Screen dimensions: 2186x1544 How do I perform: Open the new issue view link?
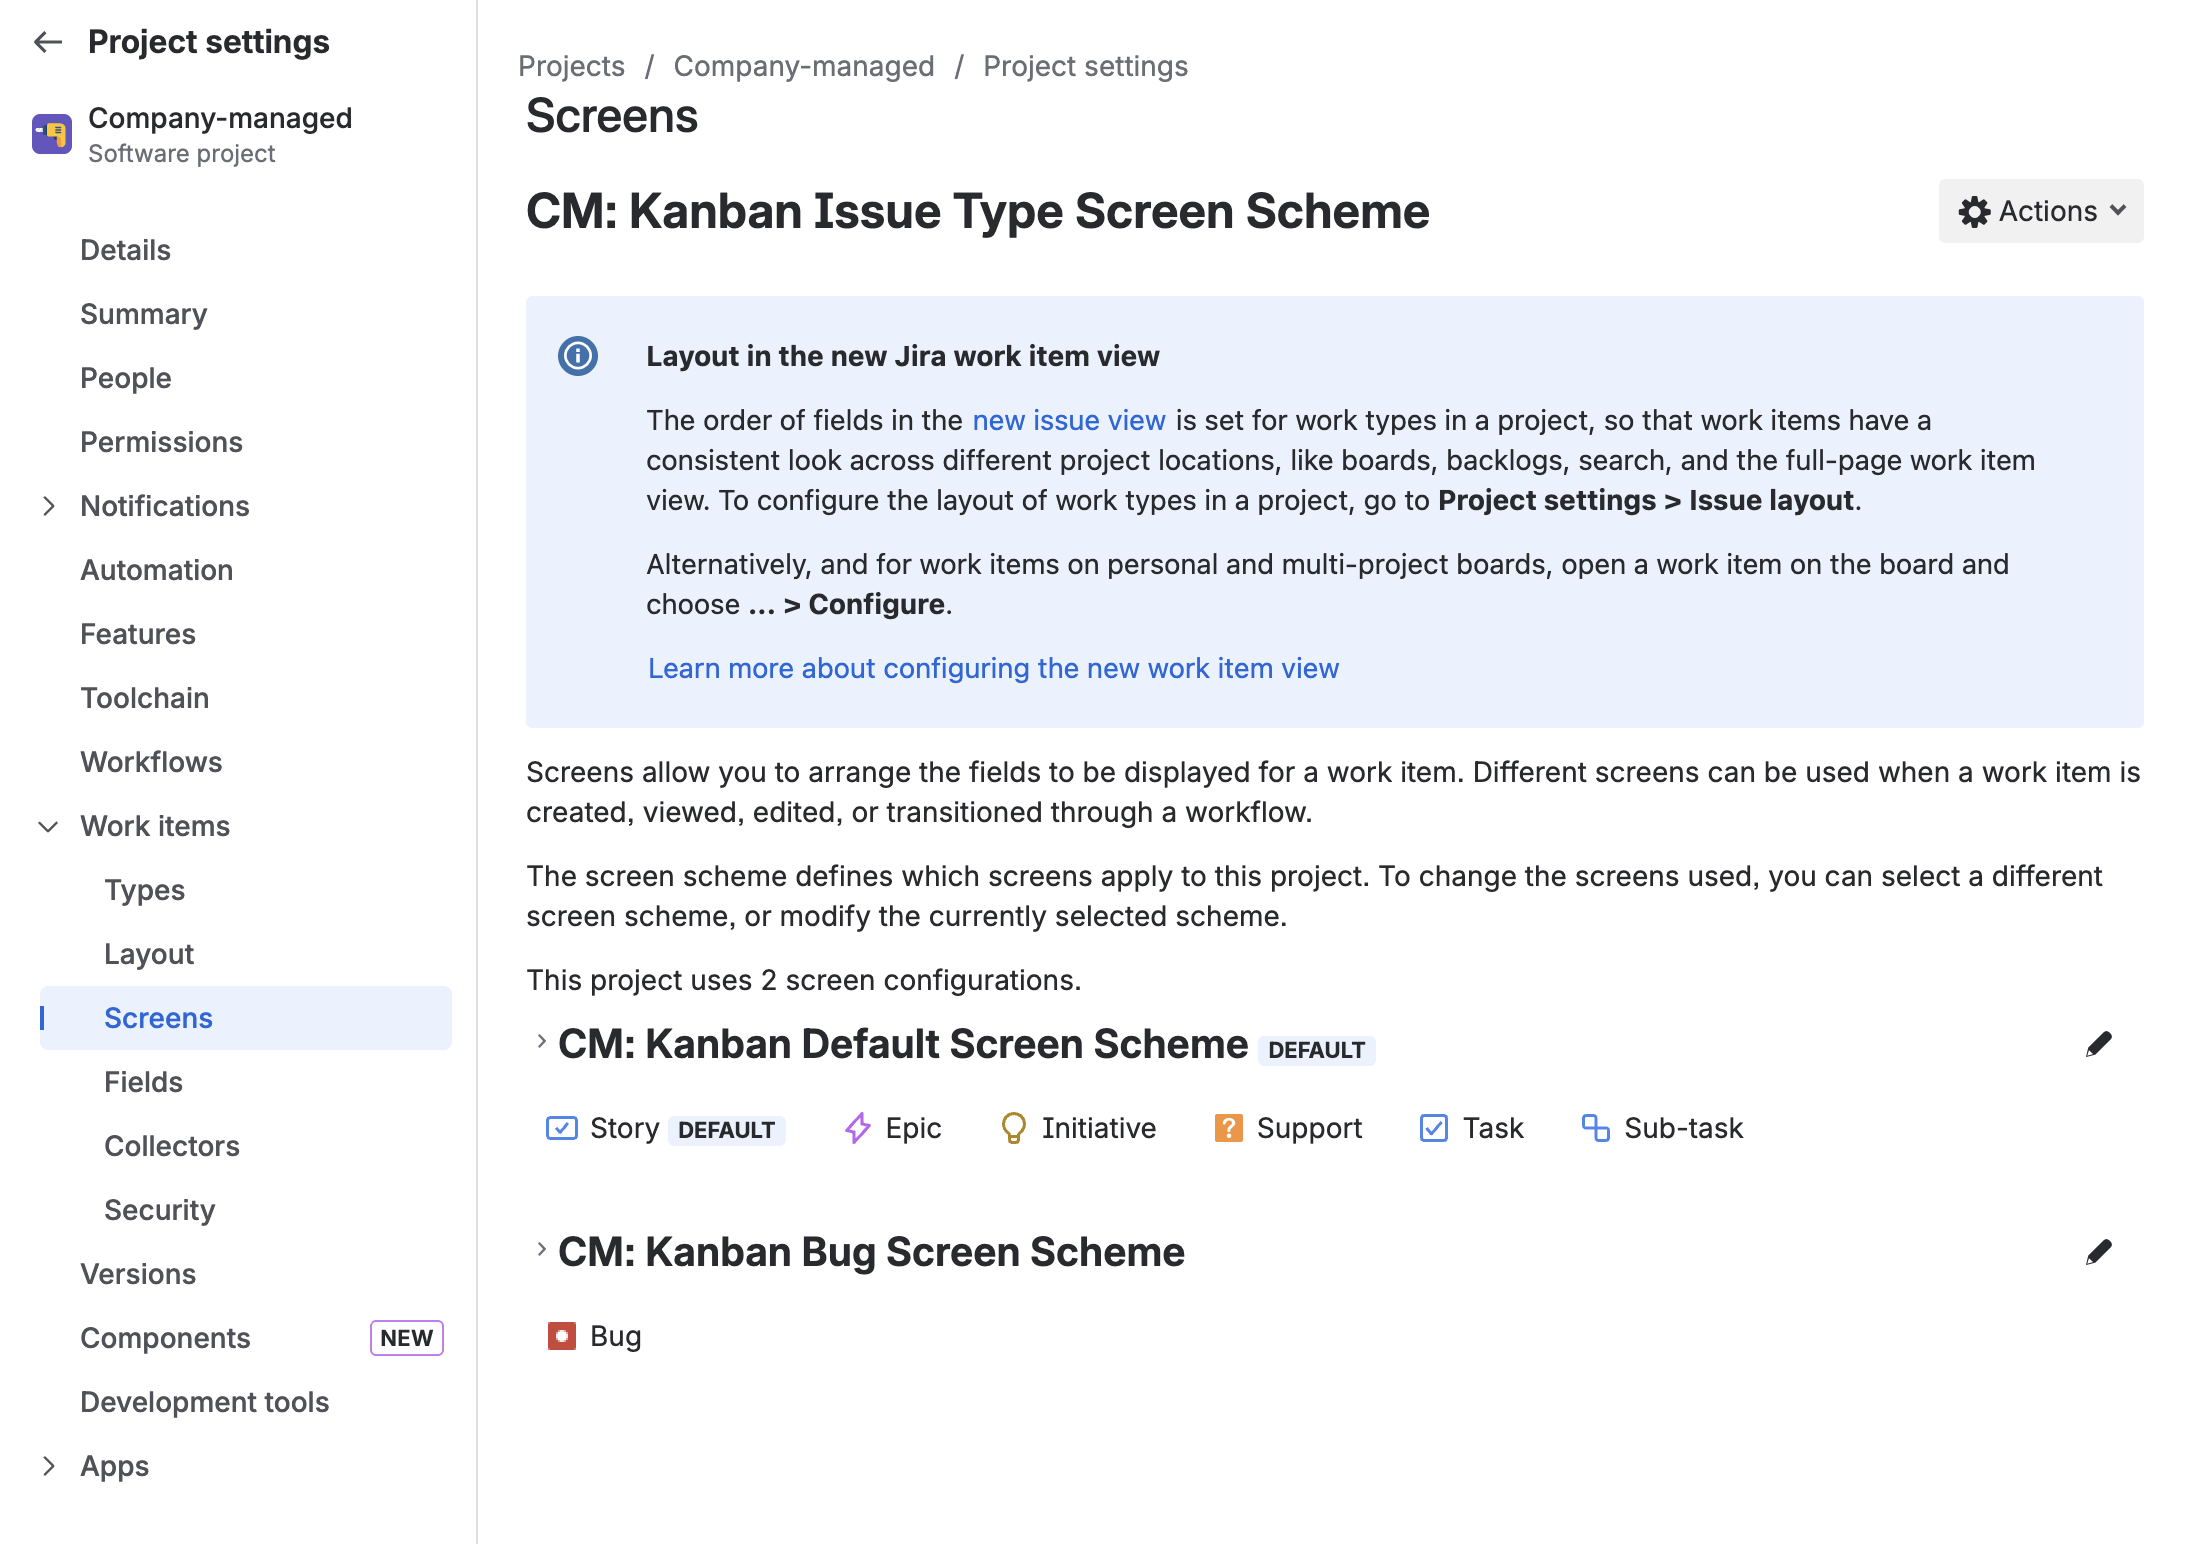tap(1069, 420)
